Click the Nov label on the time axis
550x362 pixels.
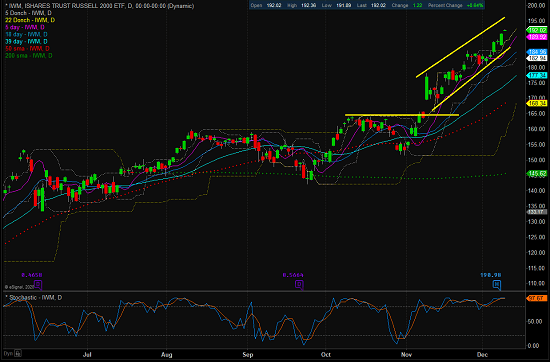tap(406, 355)
